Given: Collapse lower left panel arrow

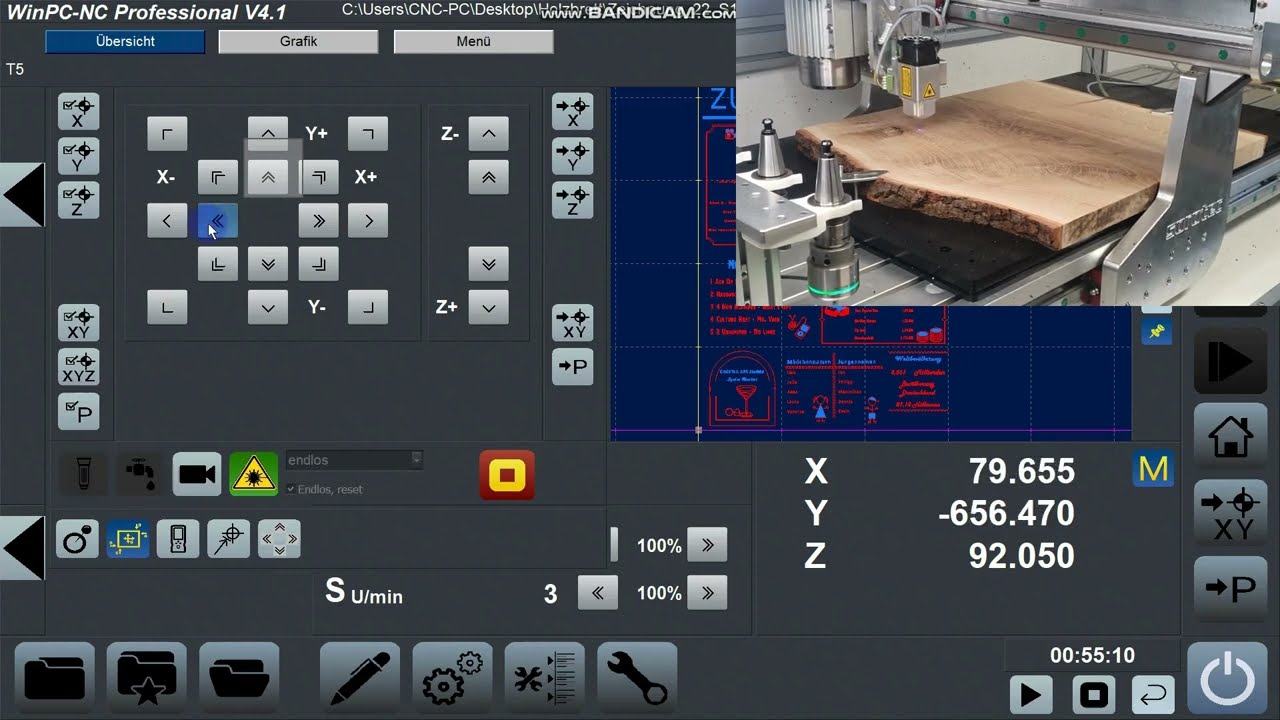Looking at the screenshot, I should 22,547.
